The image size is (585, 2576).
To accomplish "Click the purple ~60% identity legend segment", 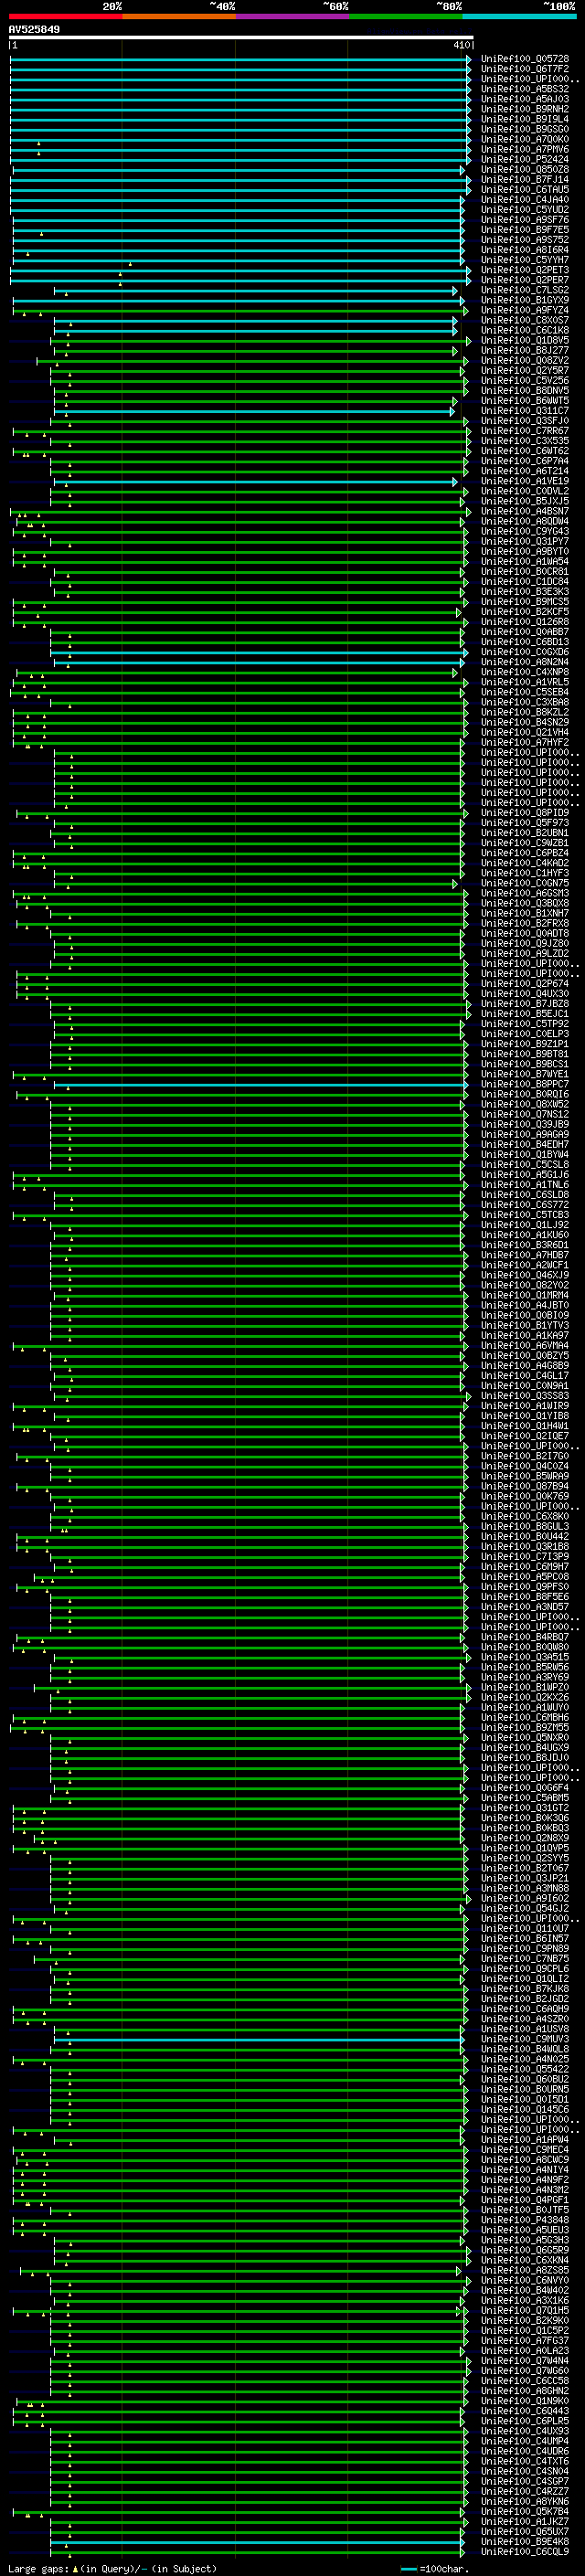I will [x=292, y=16].
